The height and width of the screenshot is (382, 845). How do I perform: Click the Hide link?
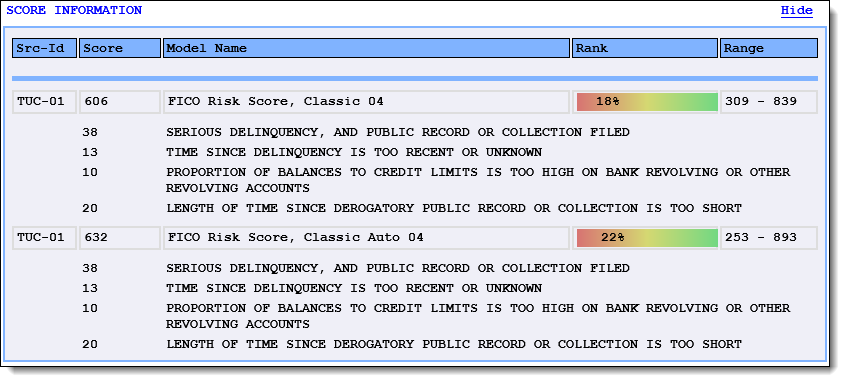pos(796,11)
